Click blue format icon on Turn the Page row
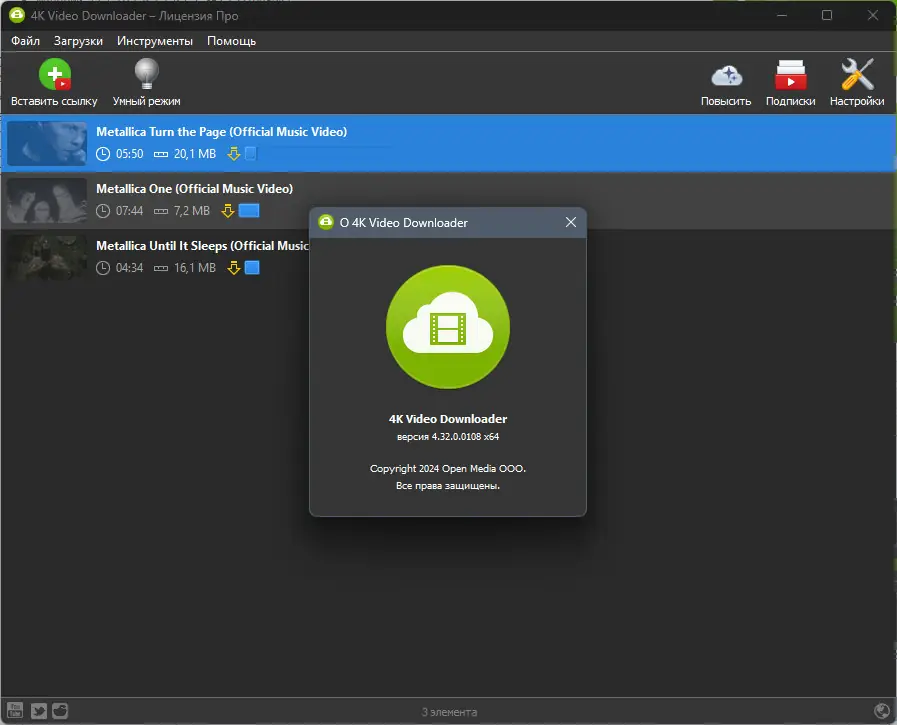Viewport: 897px width, 725px height. (251, 153)
